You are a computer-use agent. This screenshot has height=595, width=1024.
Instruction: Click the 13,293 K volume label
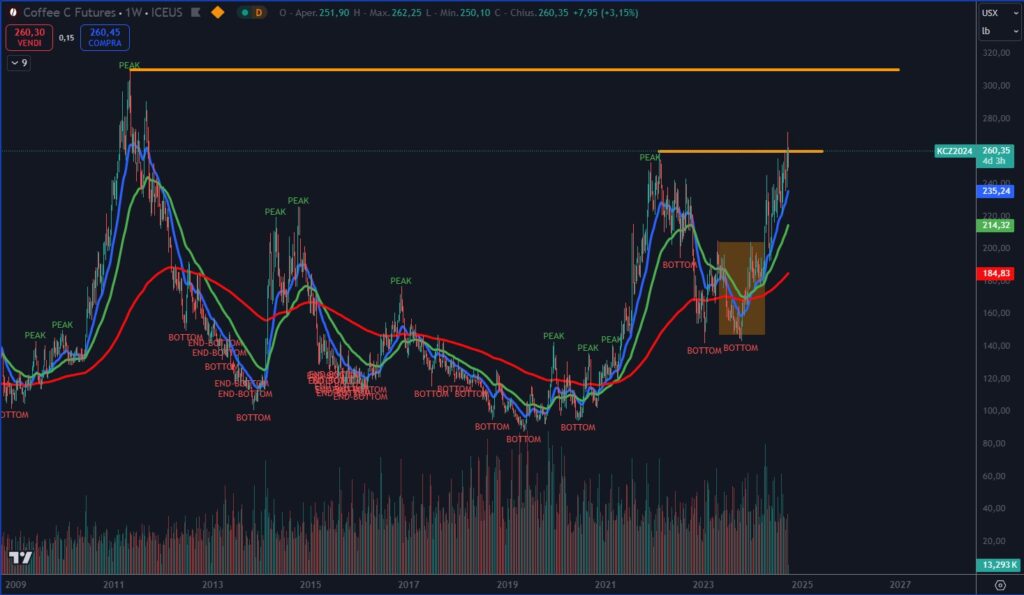[x=998, y=565]
